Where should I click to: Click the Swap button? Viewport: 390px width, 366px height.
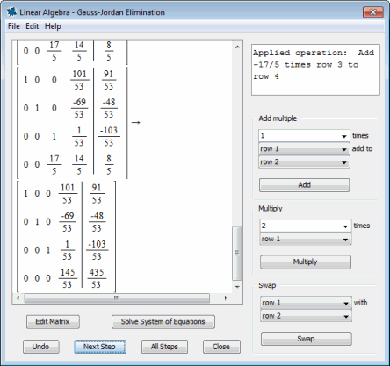tap(306, 339)
